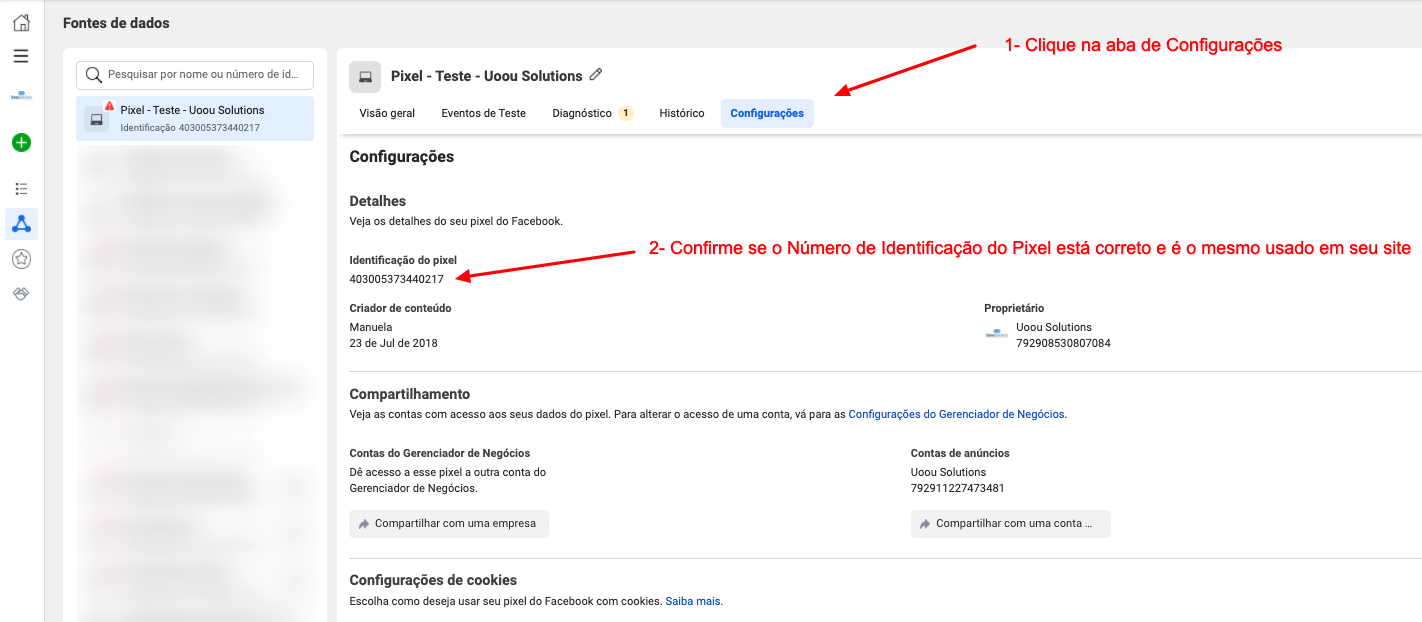Click the owner ID 792908530807084
The image size is (1422, 622).
(1063, 343)
